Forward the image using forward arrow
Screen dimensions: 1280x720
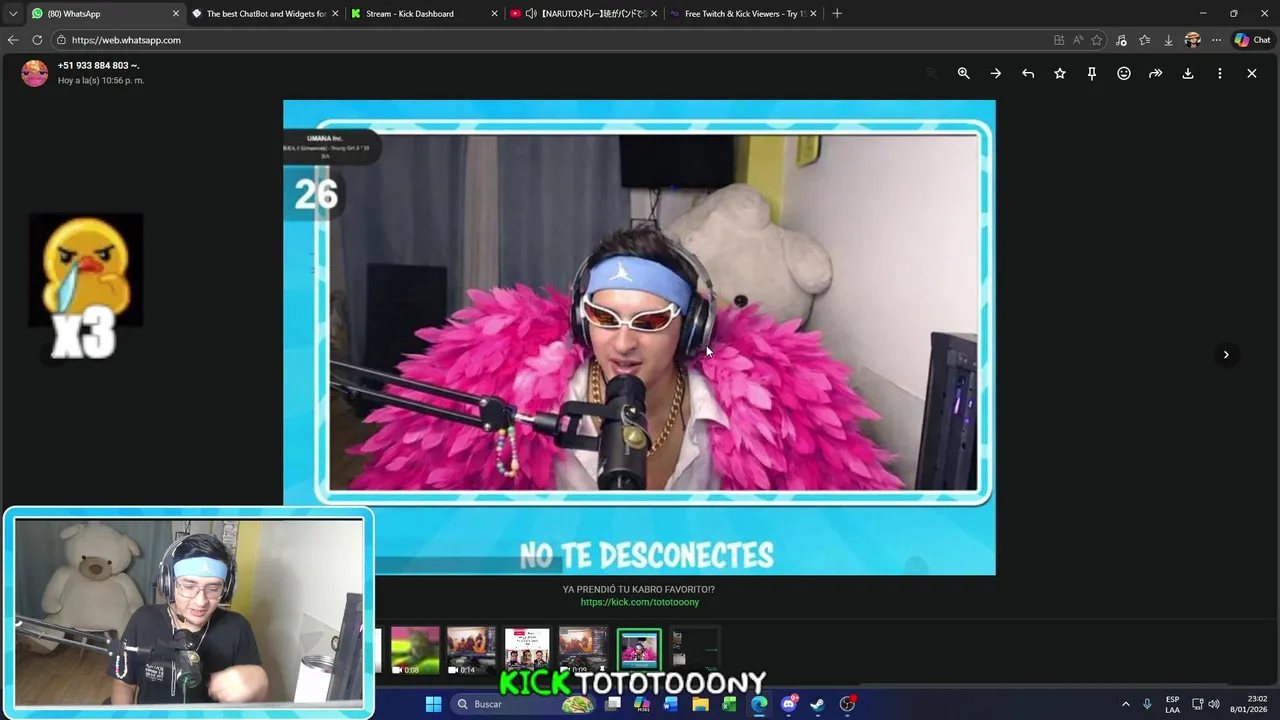[x=1155, y=73]
